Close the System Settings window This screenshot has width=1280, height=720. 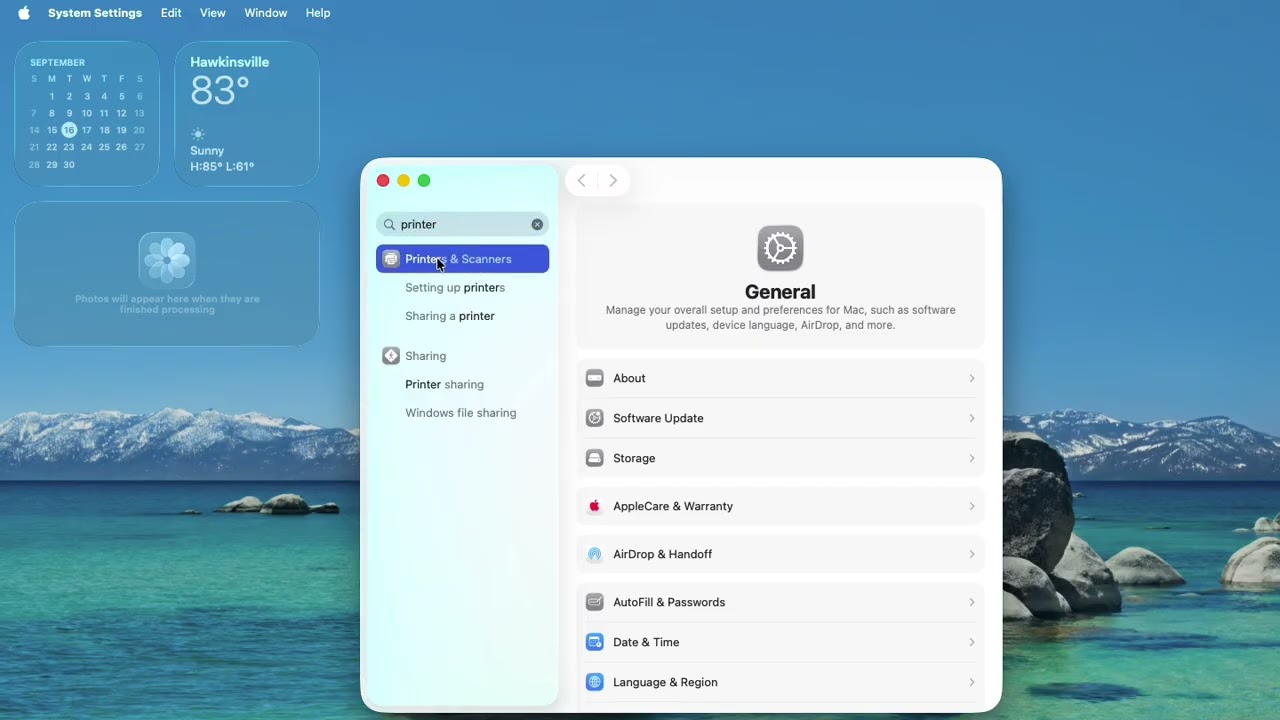383,181
